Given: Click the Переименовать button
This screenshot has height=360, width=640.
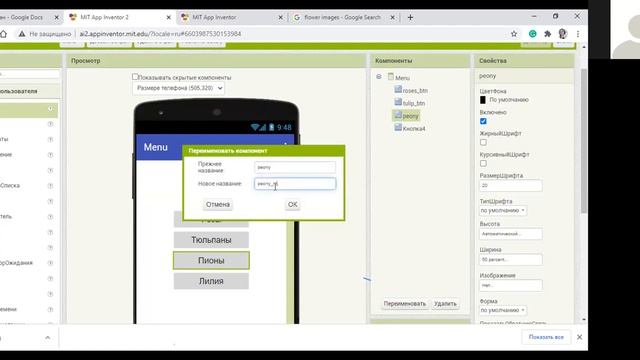Looking at the screenshot, I should click(x=404, y=304).
